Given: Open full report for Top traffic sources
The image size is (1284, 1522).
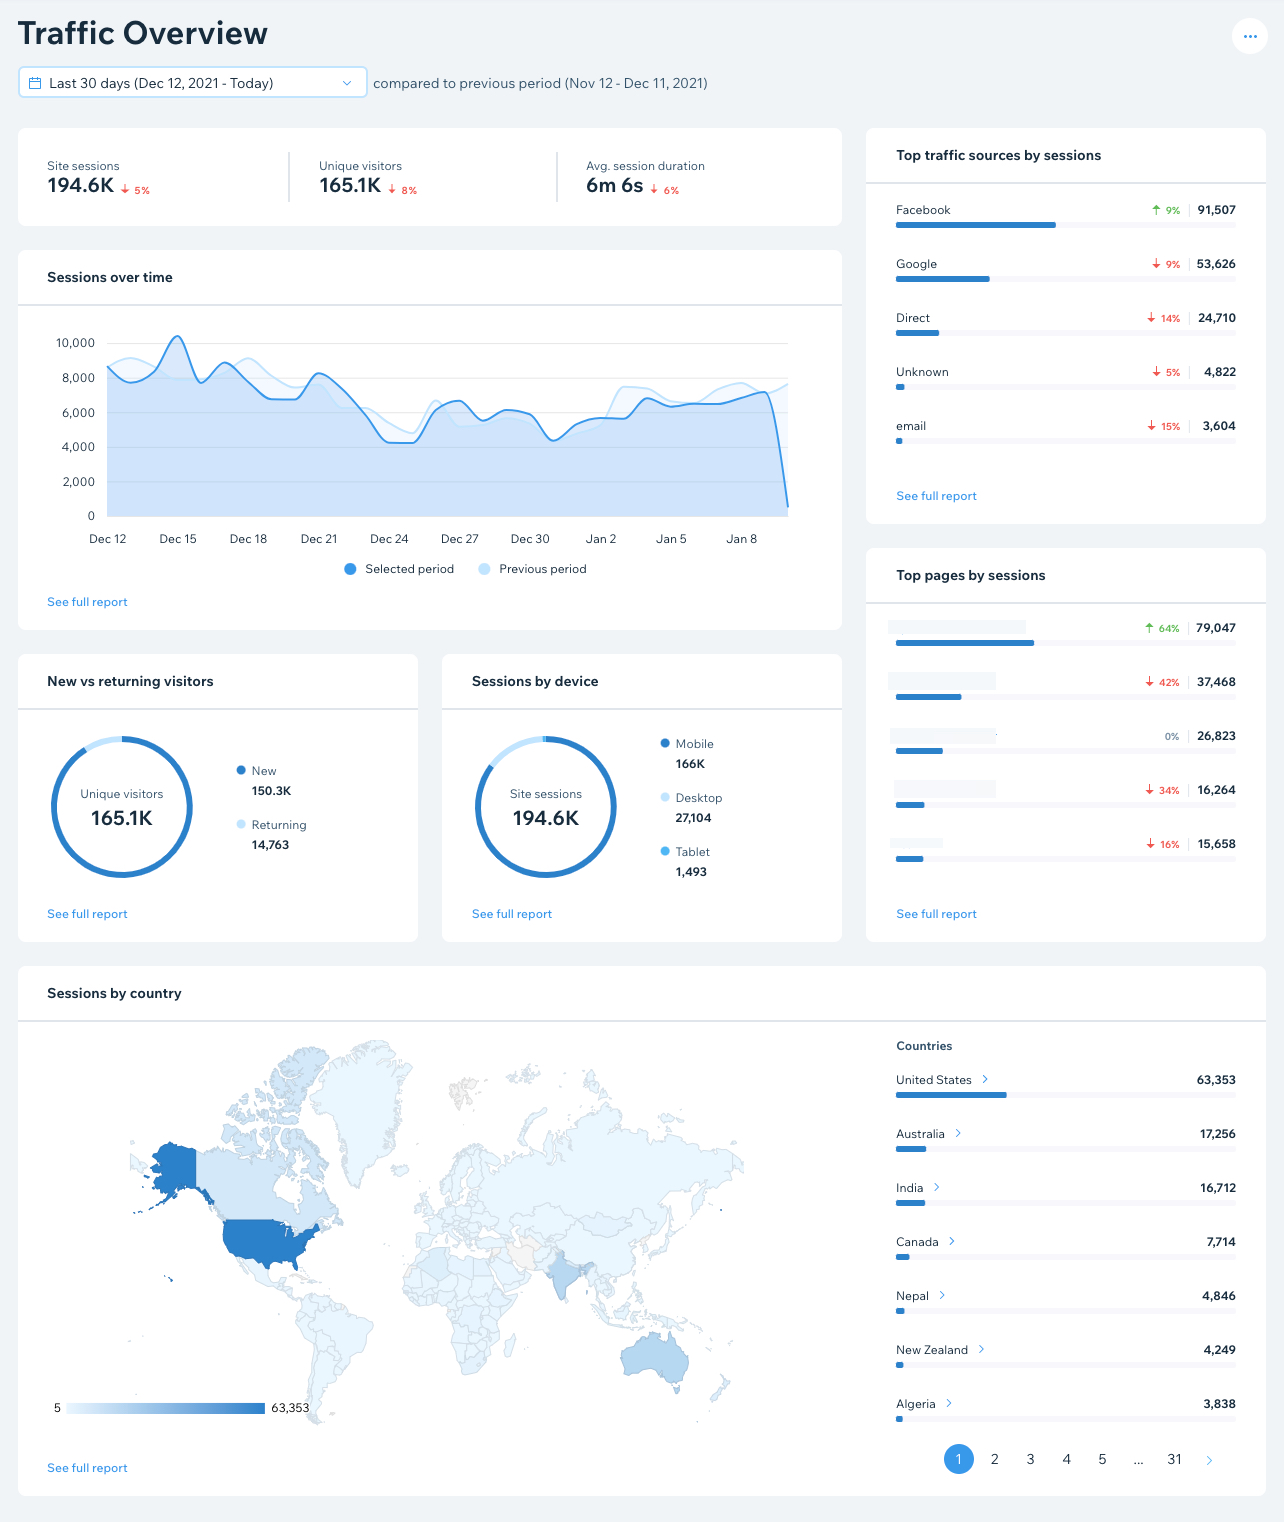Looking at the screenshot, I should point(936,495).
